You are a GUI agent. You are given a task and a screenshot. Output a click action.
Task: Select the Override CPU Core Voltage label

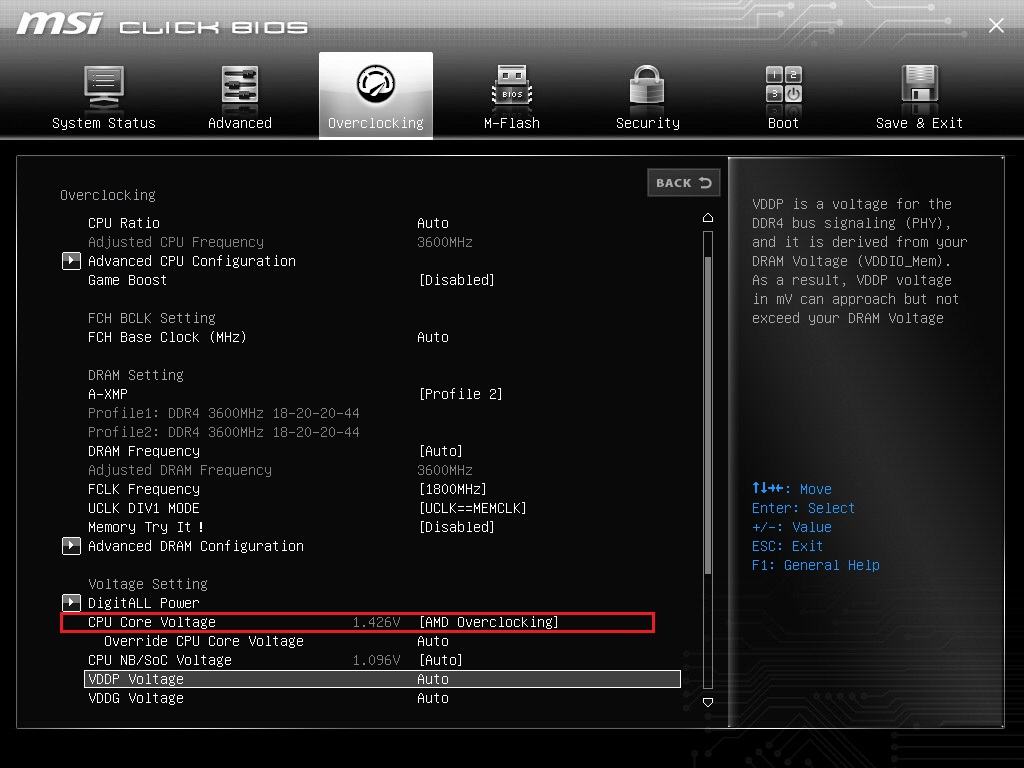(204, 641)
